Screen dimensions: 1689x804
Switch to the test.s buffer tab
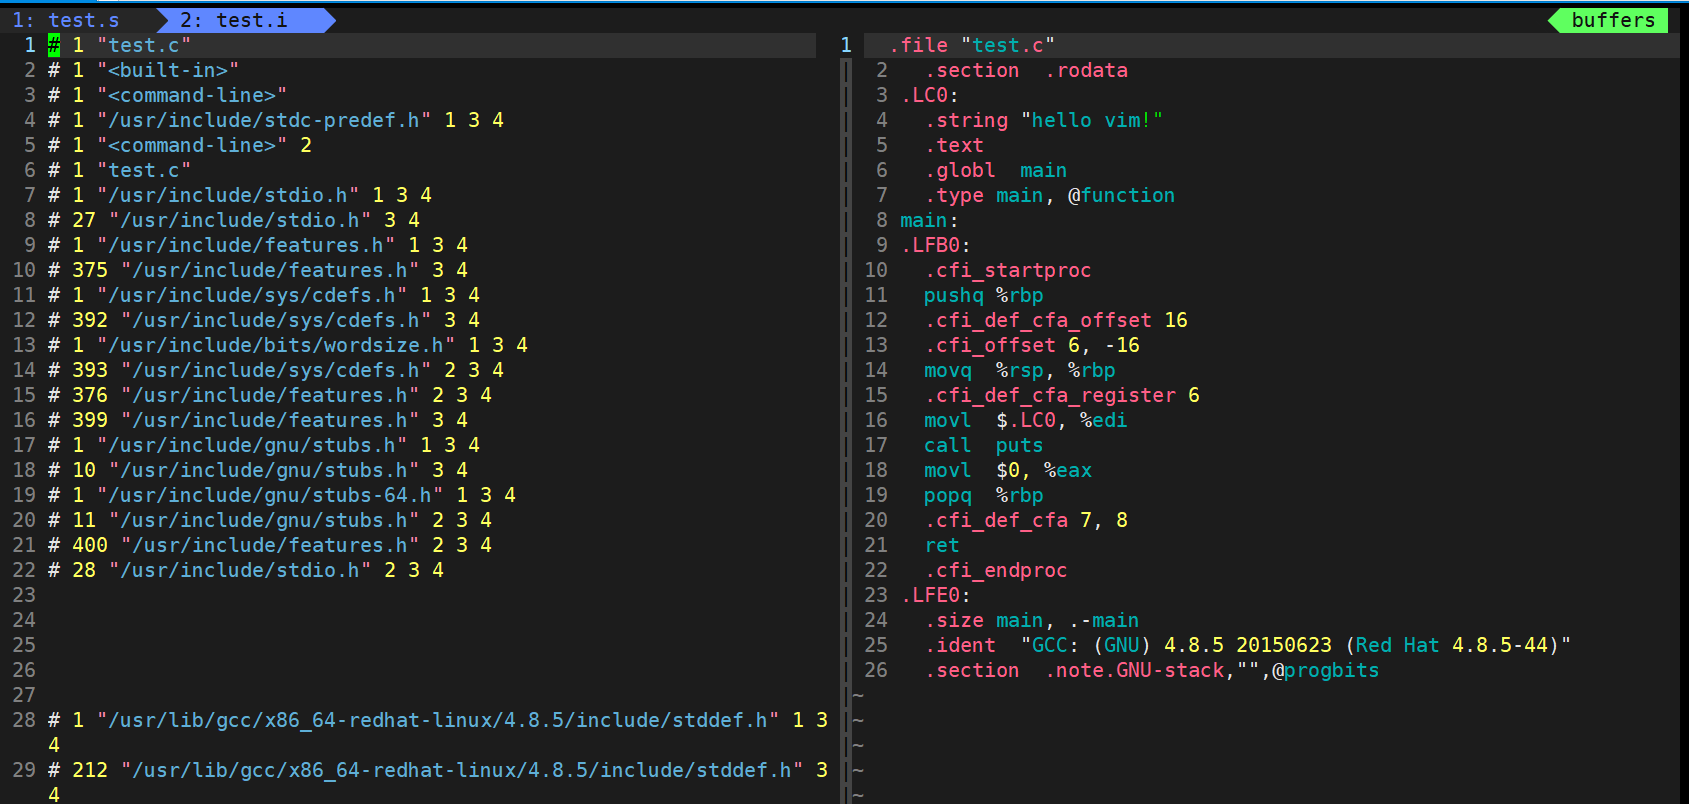[x=66, y=20]
